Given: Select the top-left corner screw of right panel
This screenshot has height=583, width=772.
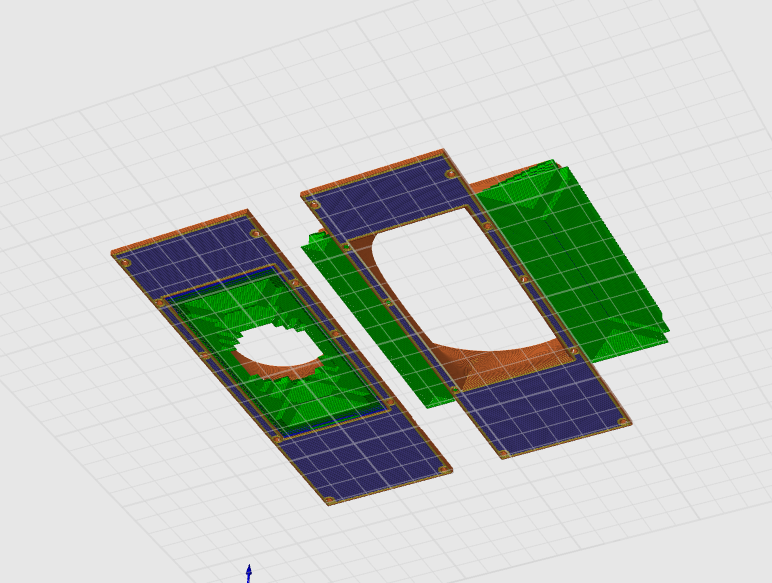Looking at the screenshot, I should [x=314, y=205].
